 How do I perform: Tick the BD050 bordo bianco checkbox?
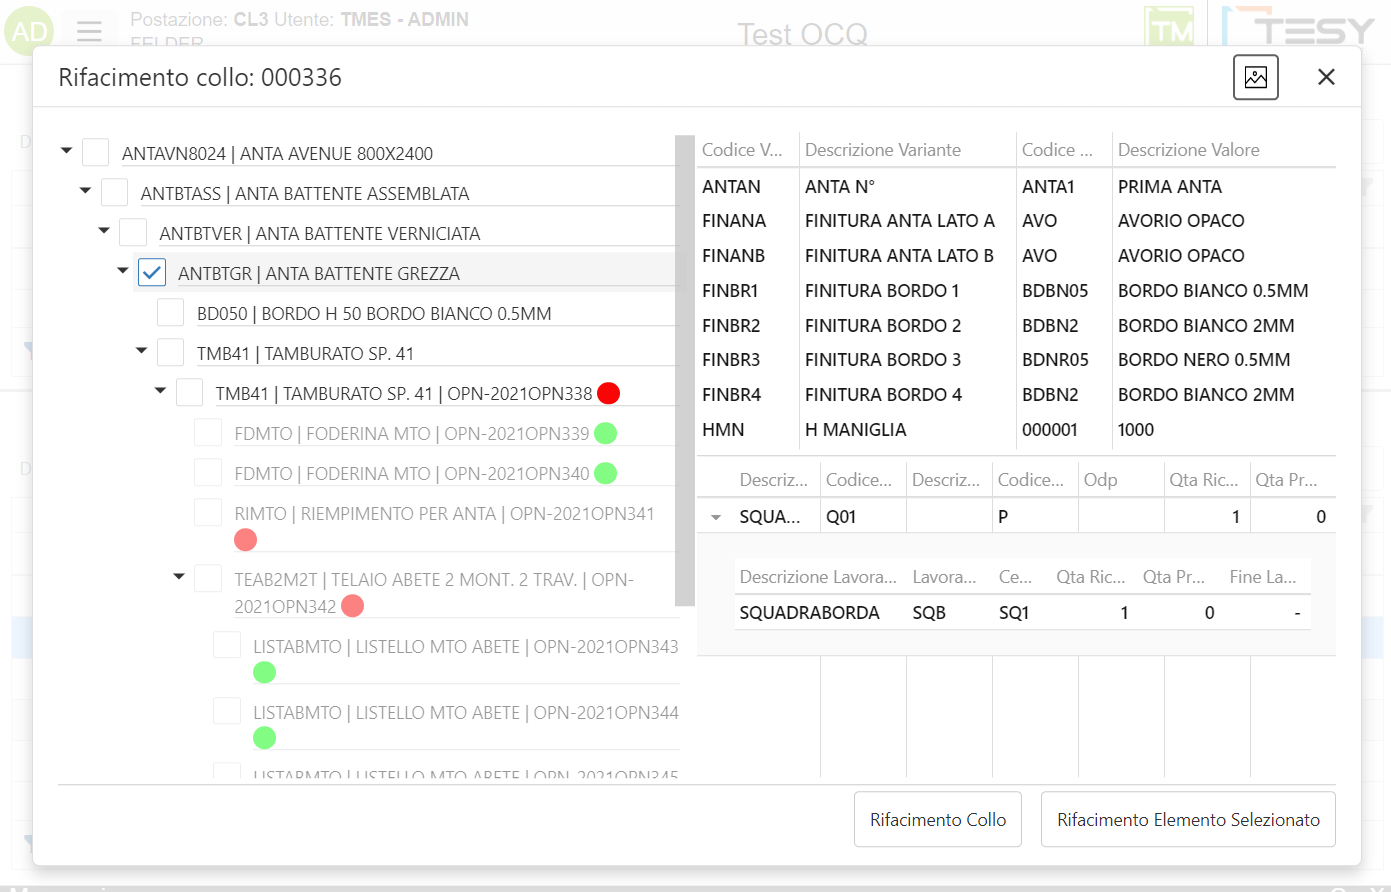[x=171, y=312]
